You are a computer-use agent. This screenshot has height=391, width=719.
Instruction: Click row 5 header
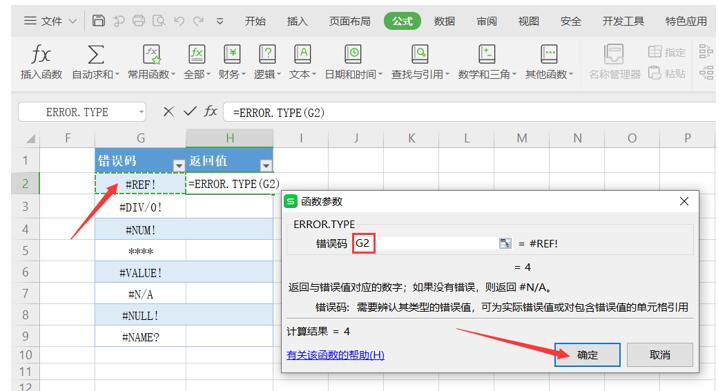(x=25, y=251)
